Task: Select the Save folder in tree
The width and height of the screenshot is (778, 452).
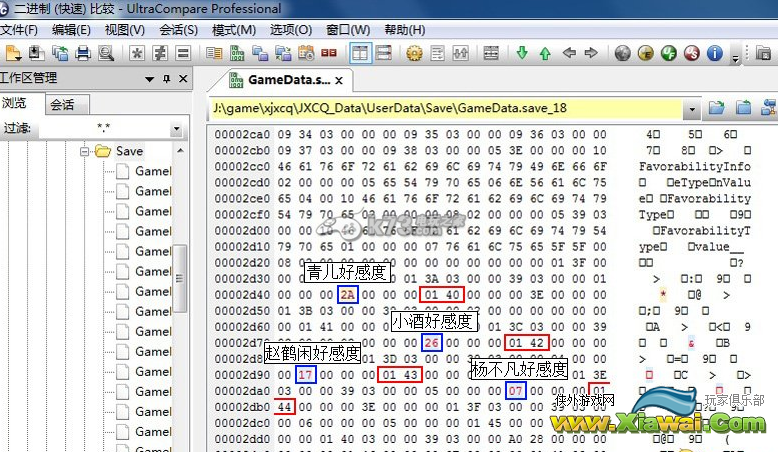Action: click(129, 151)
